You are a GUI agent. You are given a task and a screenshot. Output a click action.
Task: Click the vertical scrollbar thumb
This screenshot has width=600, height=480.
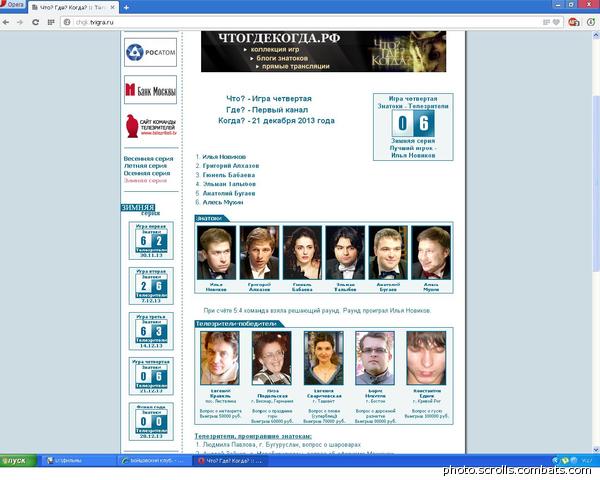596,184
